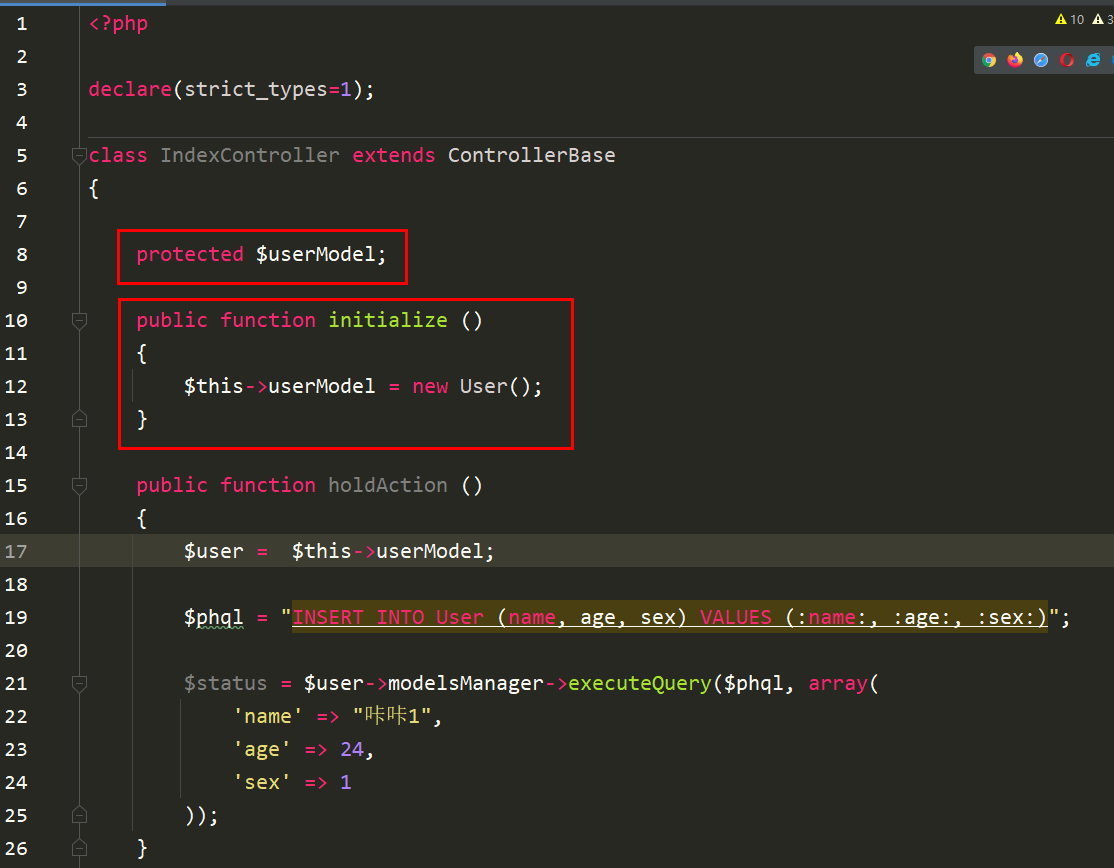Screen dimensions: 1114x868
Task: Collapse the initialize function fold marker
Action: 79,320
